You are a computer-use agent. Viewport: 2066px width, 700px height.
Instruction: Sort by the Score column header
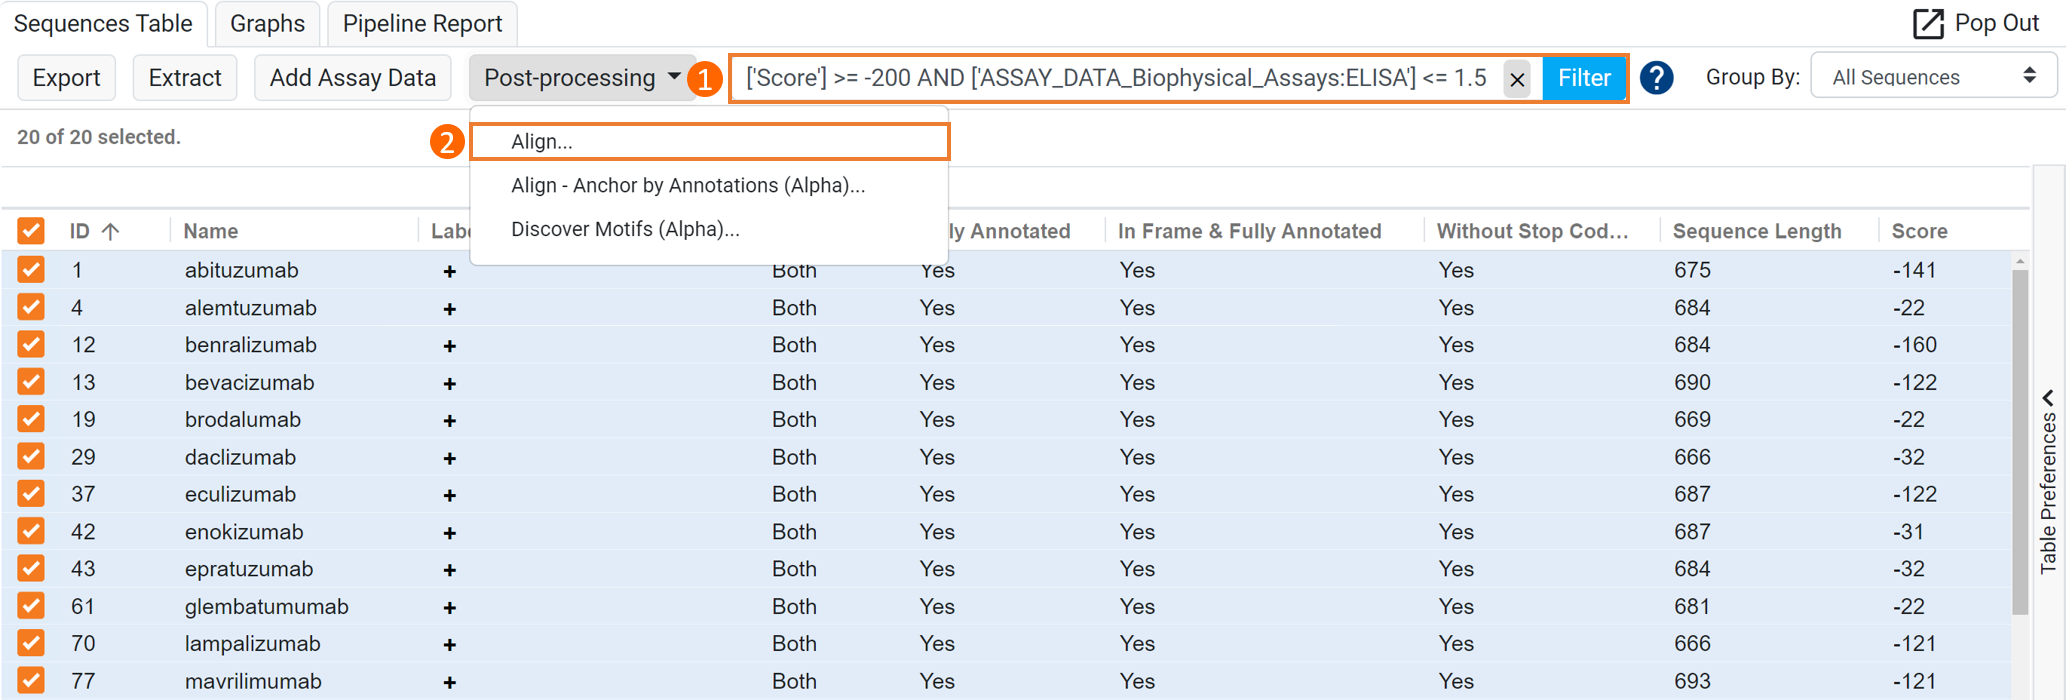coord(1919,231)
